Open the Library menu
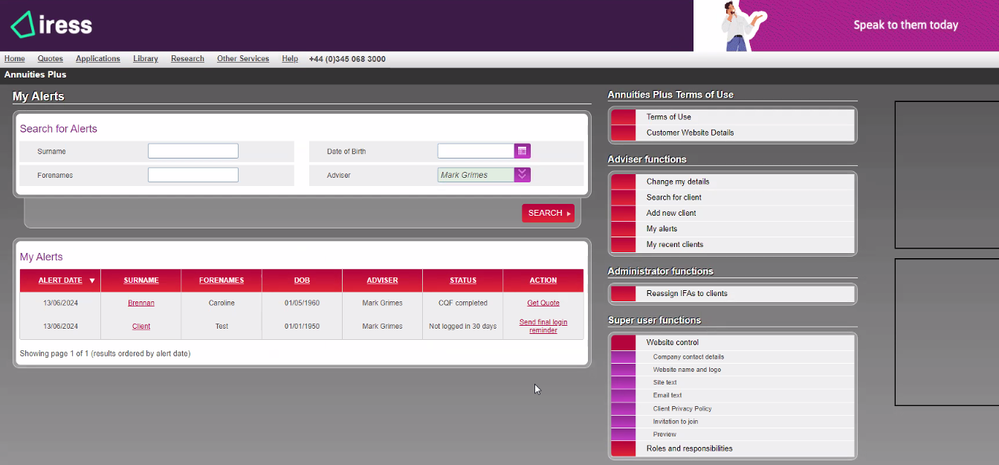The height and width of the screenshot is (465, 999). (x=146, y=59)
